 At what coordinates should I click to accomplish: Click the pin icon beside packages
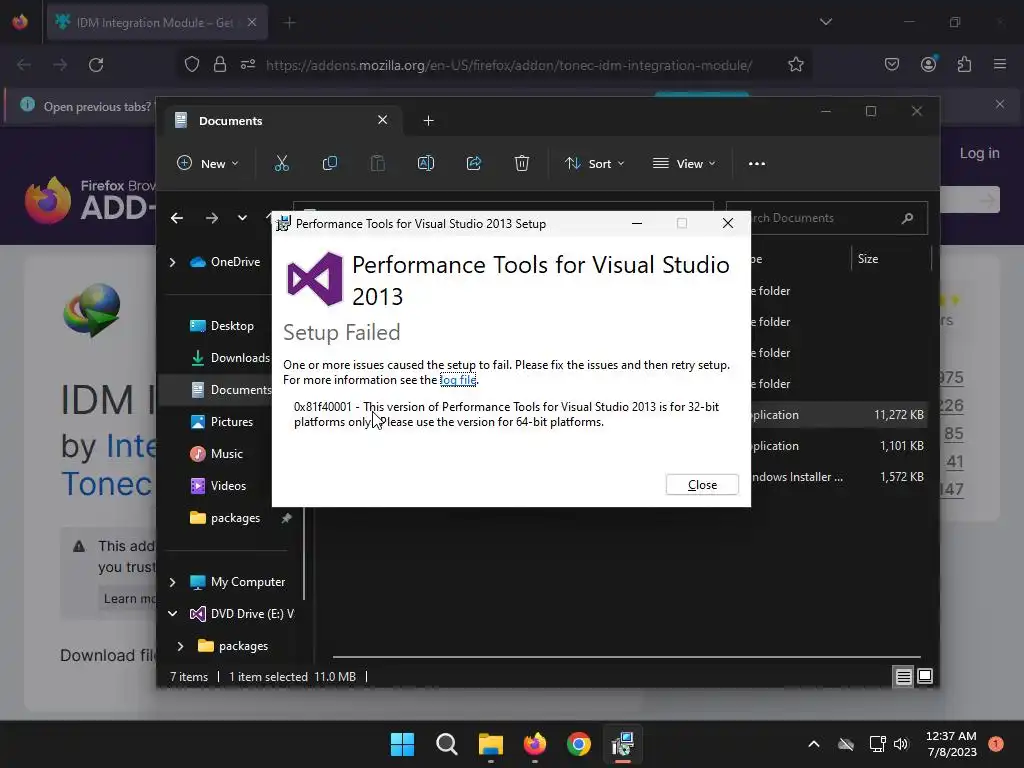[286, 518]
